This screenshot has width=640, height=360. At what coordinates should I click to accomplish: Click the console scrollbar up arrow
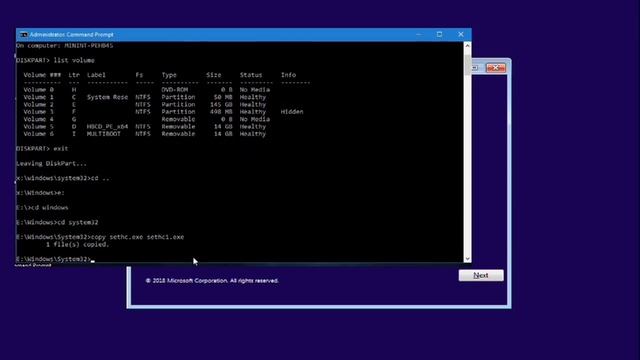coord(467,46)
